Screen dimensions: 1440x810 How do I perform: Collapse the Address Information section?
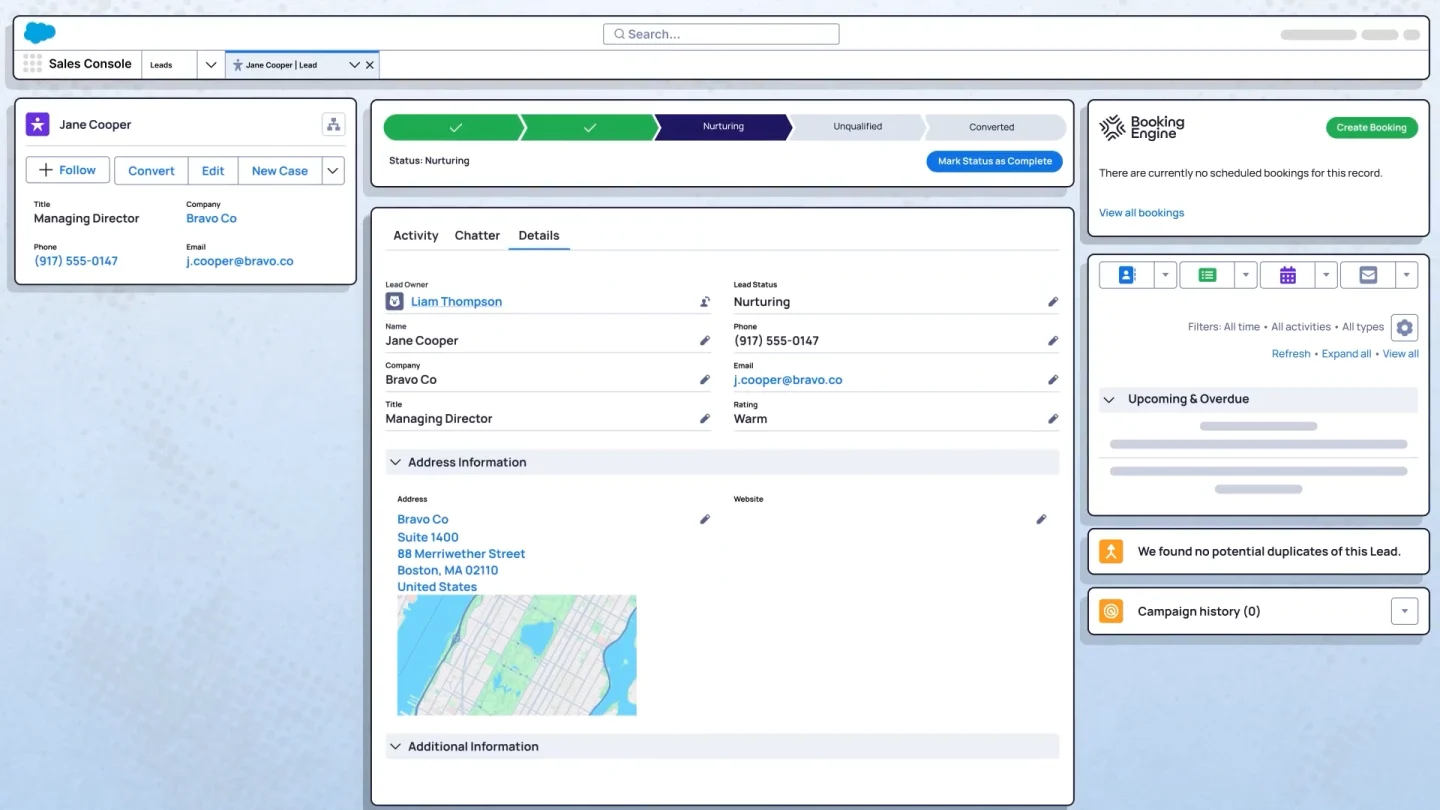[x=396, y=462]
